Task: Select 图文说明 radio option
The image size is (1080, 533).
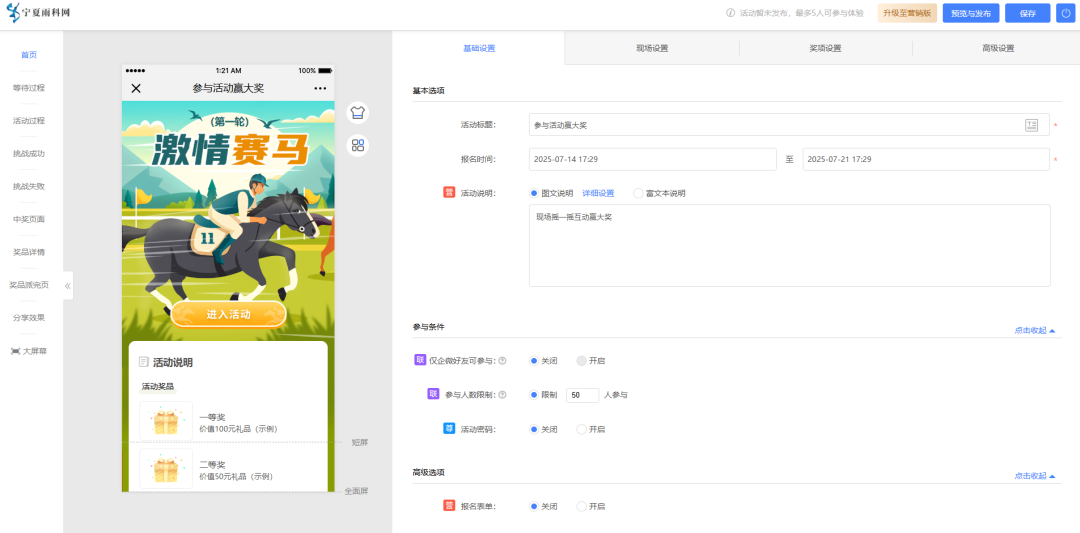Action: [534, 194]
